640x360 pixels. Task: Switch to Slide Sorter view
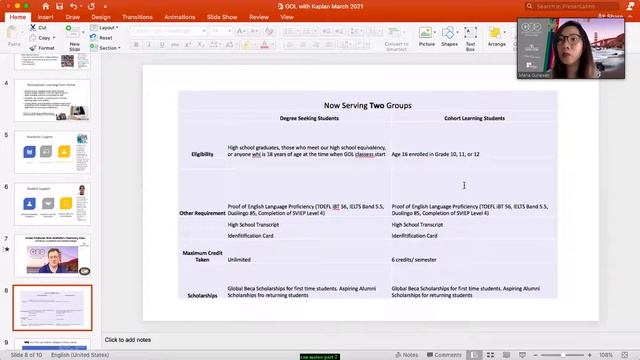coord(490,355)
